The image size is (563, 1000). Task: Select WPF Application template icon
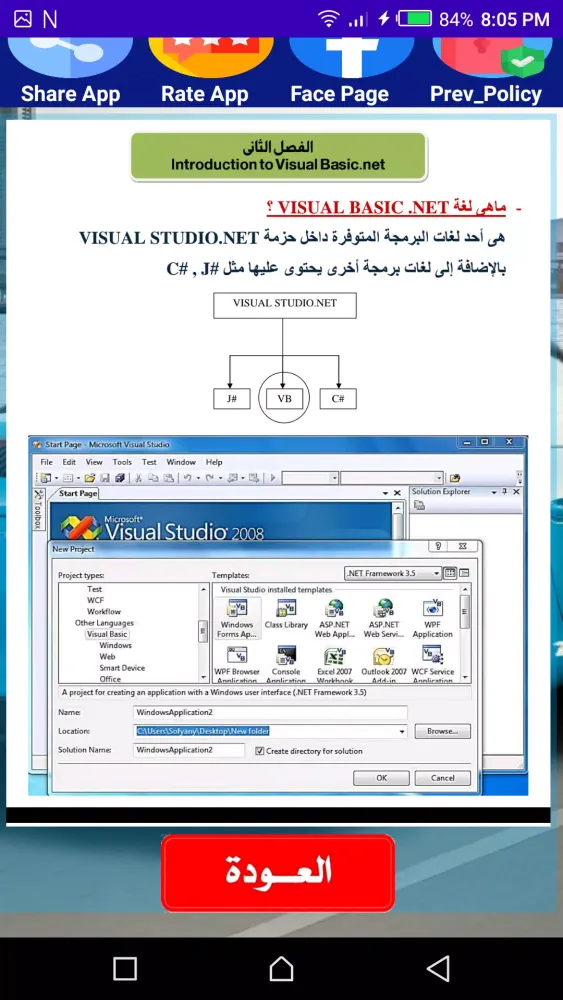[x=432, y=618]
